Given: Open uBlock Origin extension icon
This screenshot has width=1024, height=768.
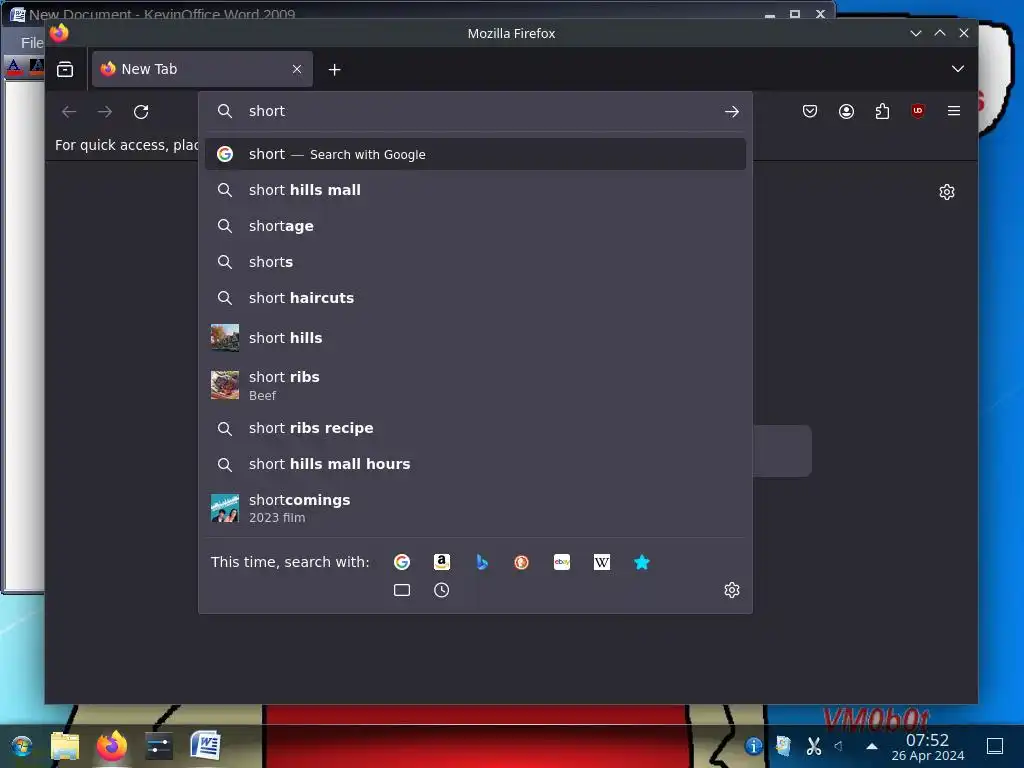Looking at the screenshot, I should 918,111.
